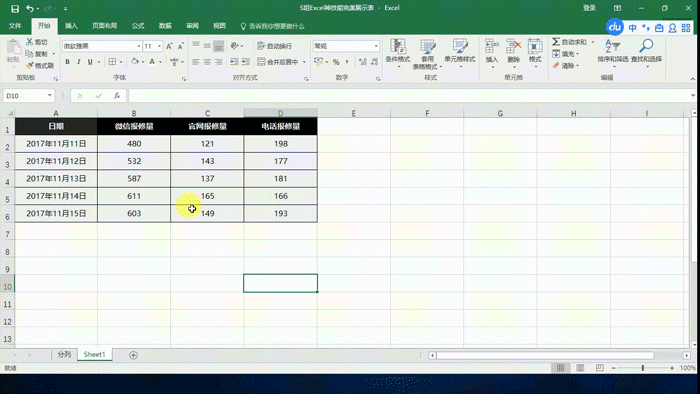Click the Increase Decimal icon
Viewport: 700px width, 394px height.
363,62
